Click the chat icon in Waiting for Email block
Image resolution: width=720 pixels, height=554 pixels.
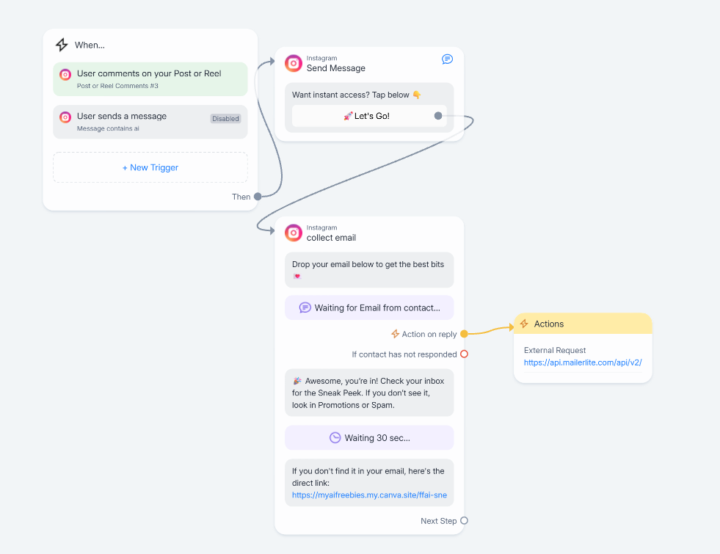(x=305, y=307)
